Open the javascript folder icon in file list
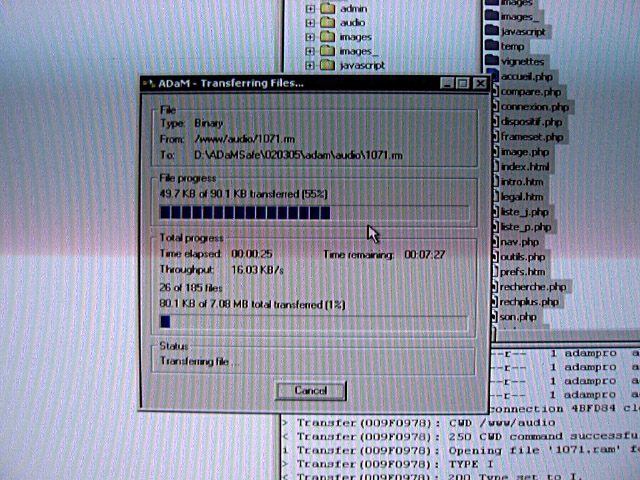 (491, 31)
